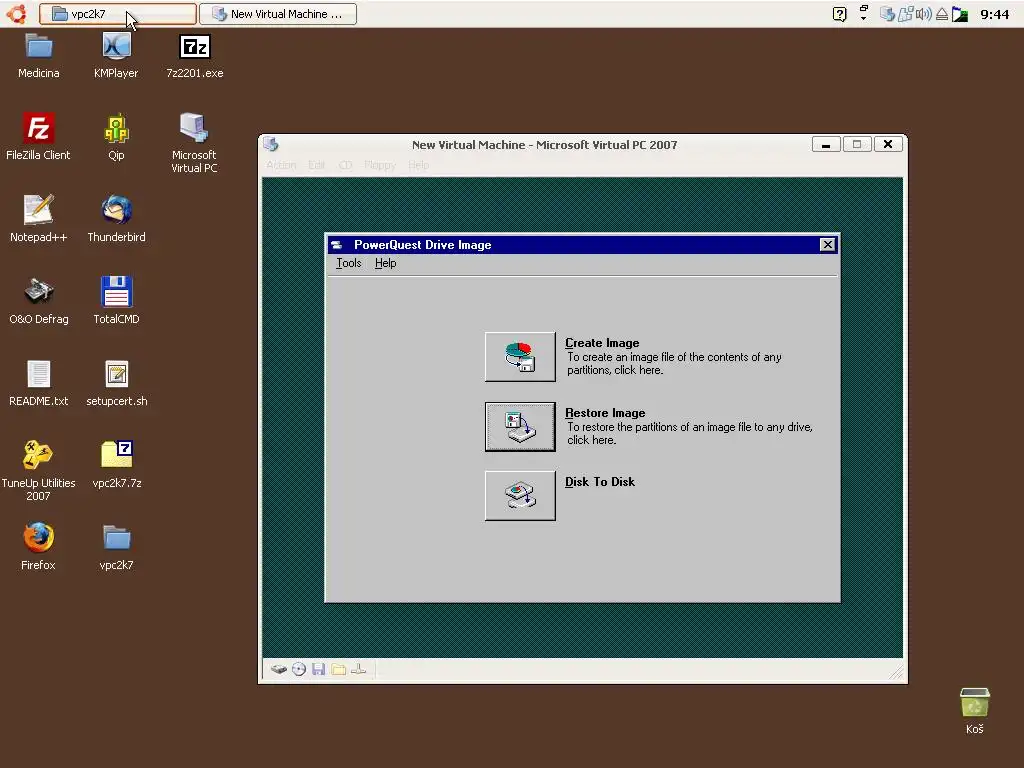The image size is (1024, 768).
Task: Select Microsoft Virtual PC desktop icon
Action: pyautogui.click(x=194, y=143)
